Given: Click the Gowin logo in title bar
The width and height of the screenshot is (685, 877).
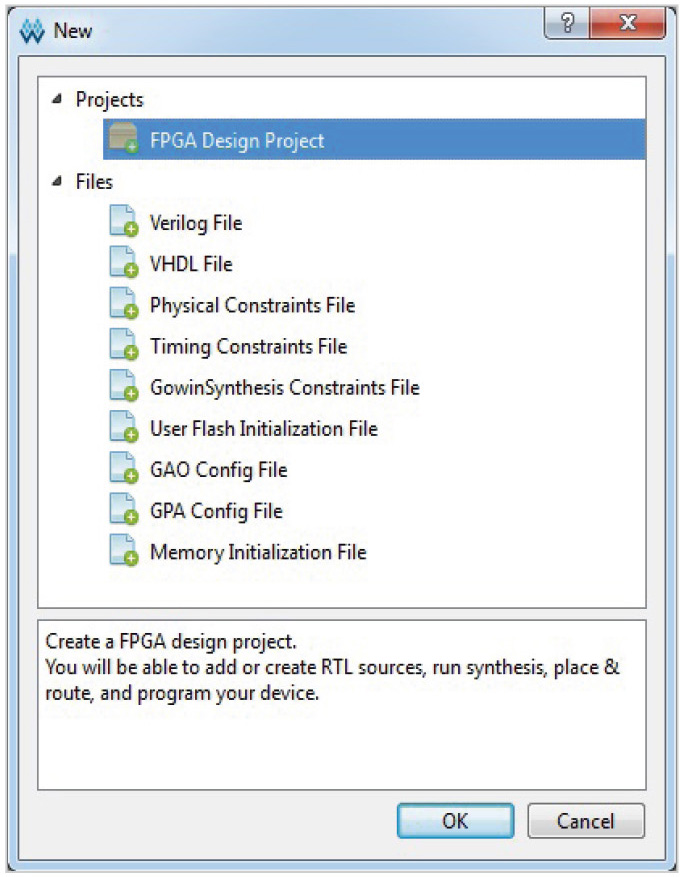Looking at the screenshot, I should (x=33, y=31).
